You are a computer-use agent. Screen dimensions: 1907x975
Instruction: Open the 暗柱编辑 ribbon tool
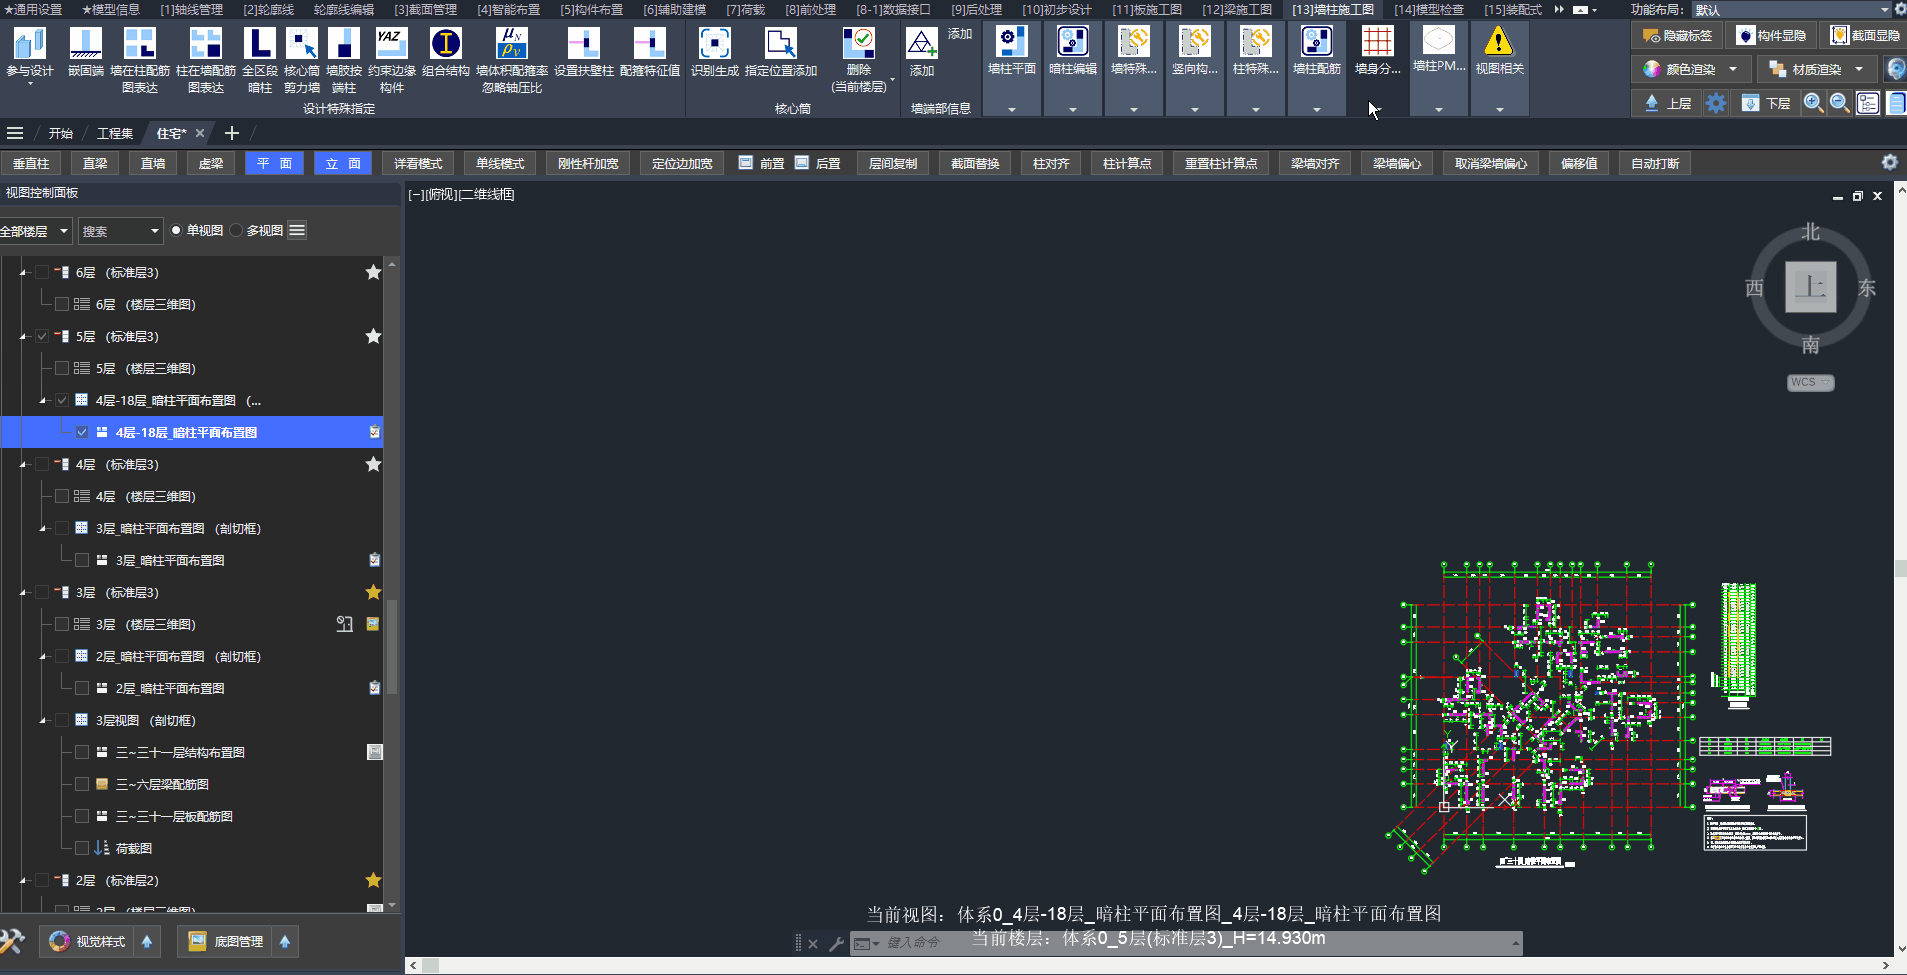pyautogui.click(x=1072, y=43)
